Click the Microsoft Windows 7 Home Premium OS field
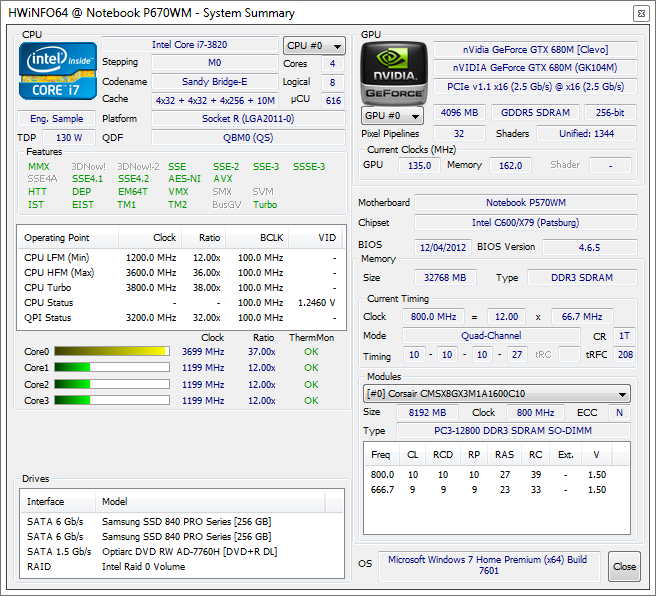 pos(488,565)
